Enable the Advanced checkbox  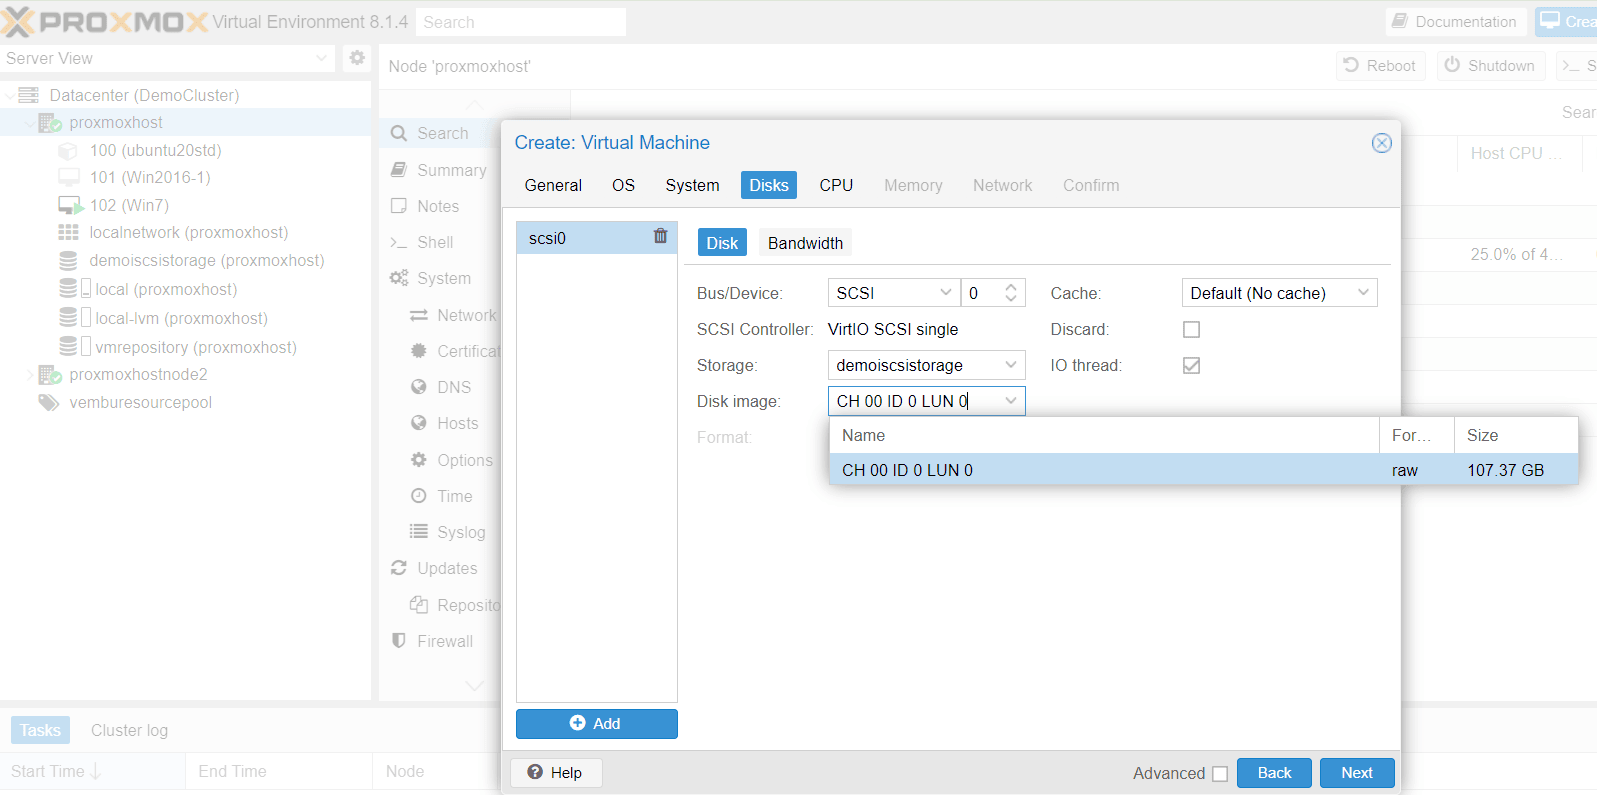[x=1219, y=773]
